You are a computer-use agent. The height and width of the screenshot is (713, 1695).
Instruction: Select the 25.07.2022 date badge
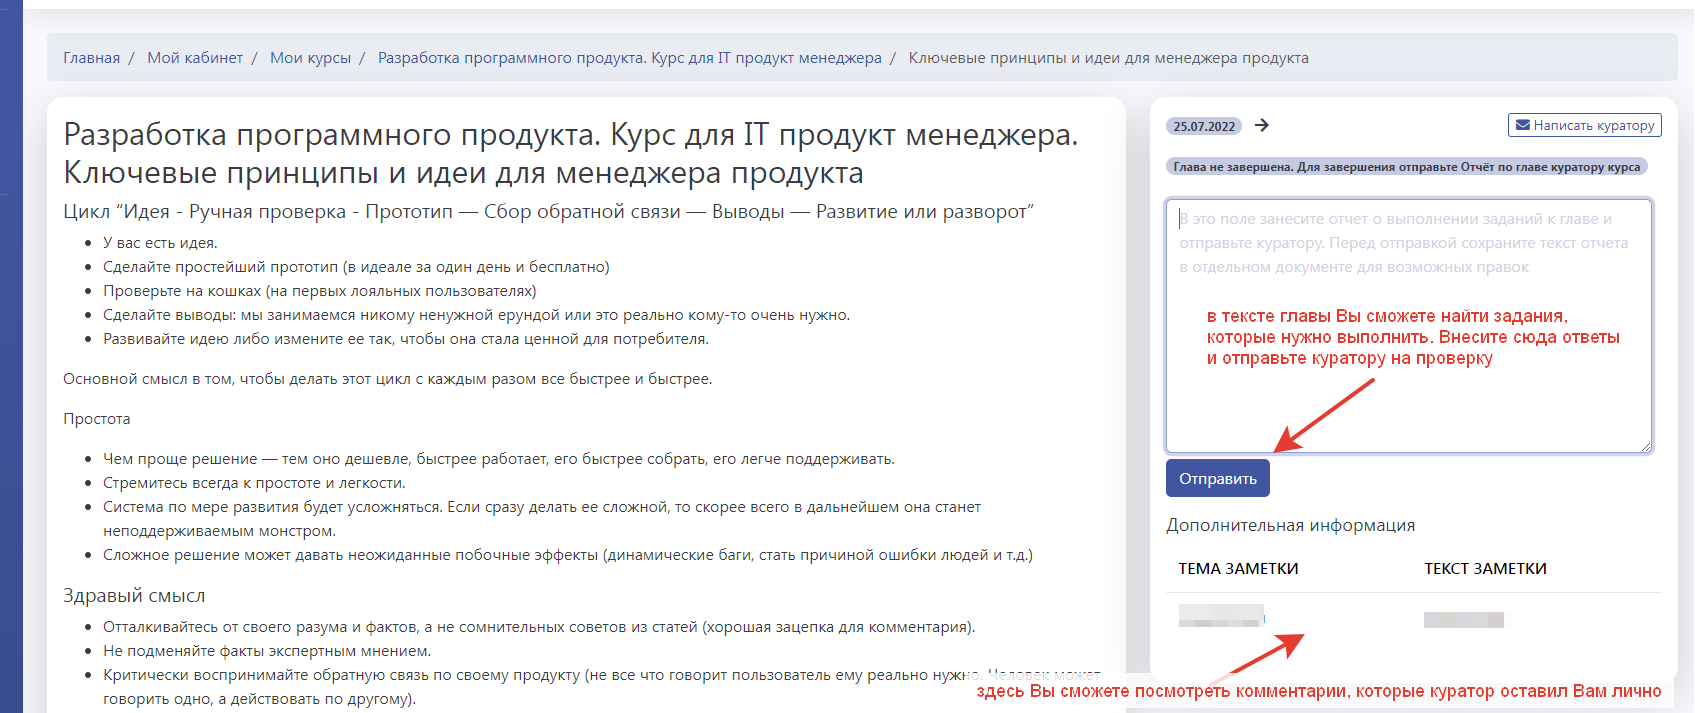tap(1204, 126)
